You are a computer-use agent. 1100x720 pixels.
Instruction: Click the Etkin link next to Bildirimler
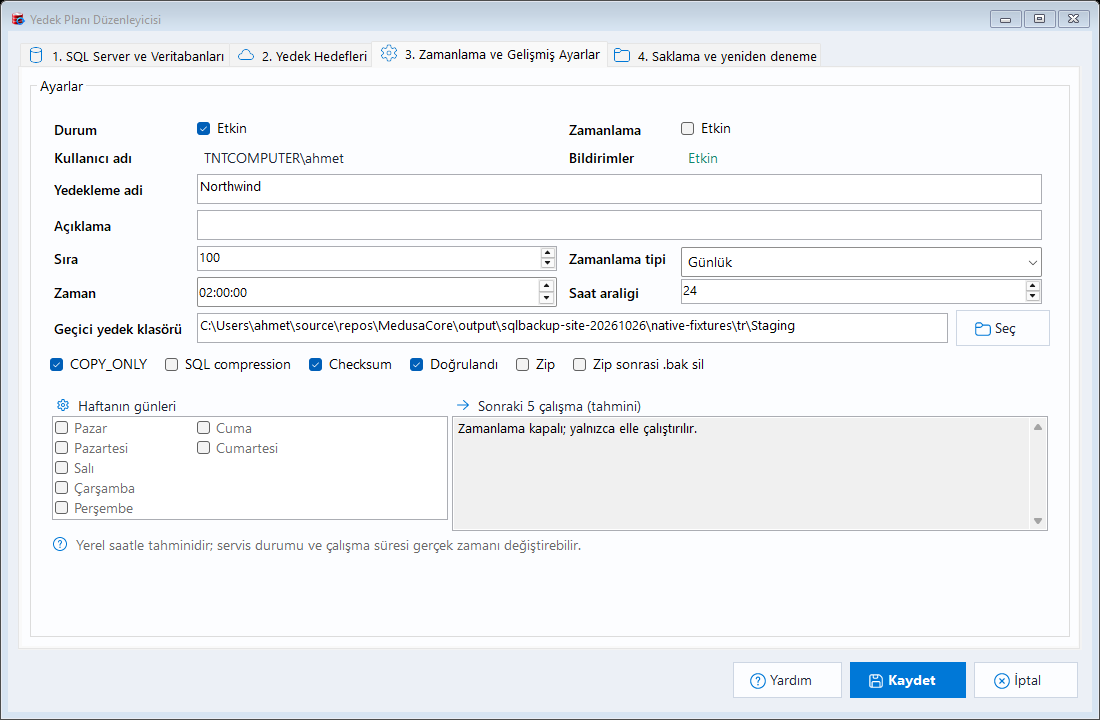[x=703, y=158]
